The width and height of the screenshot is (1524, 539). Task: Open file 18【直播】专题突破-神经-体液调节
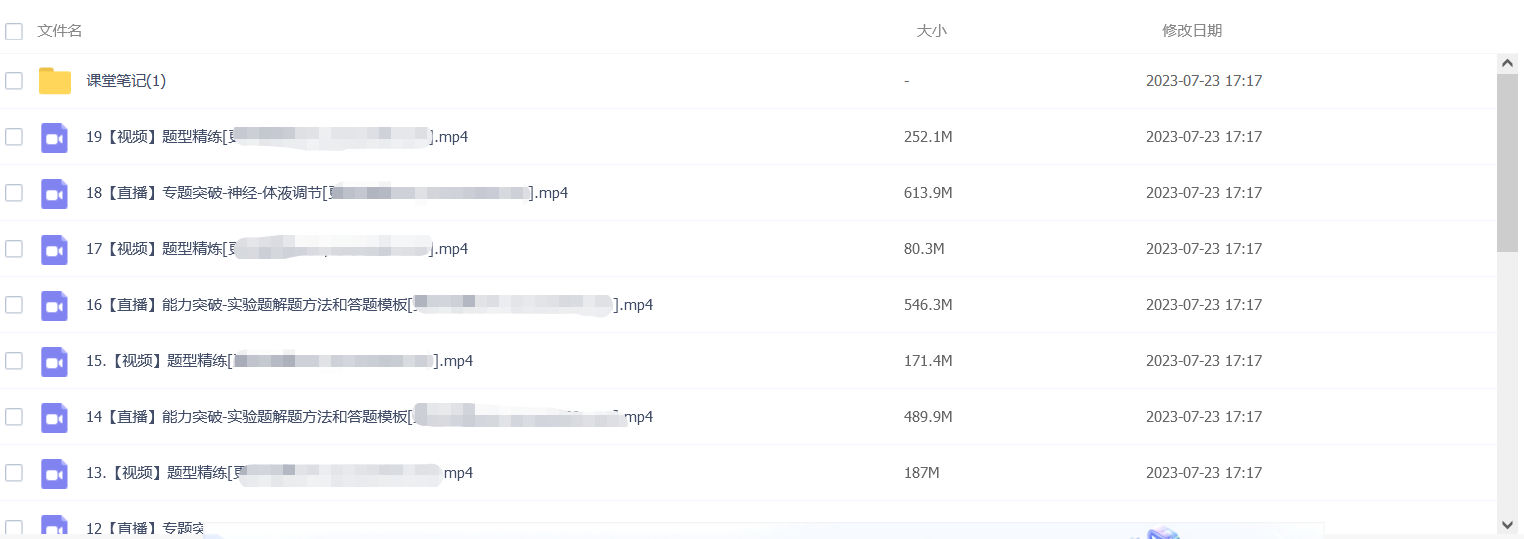[327, 193]
